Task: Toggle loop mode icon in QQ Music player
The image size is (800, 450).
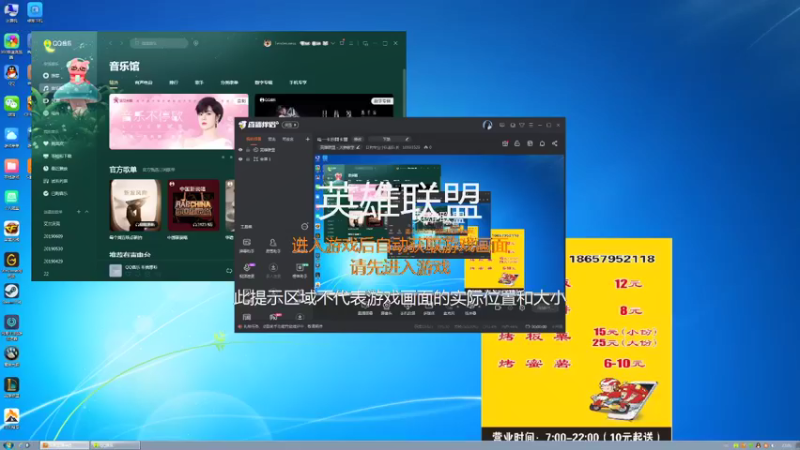Action: [229, 271]
